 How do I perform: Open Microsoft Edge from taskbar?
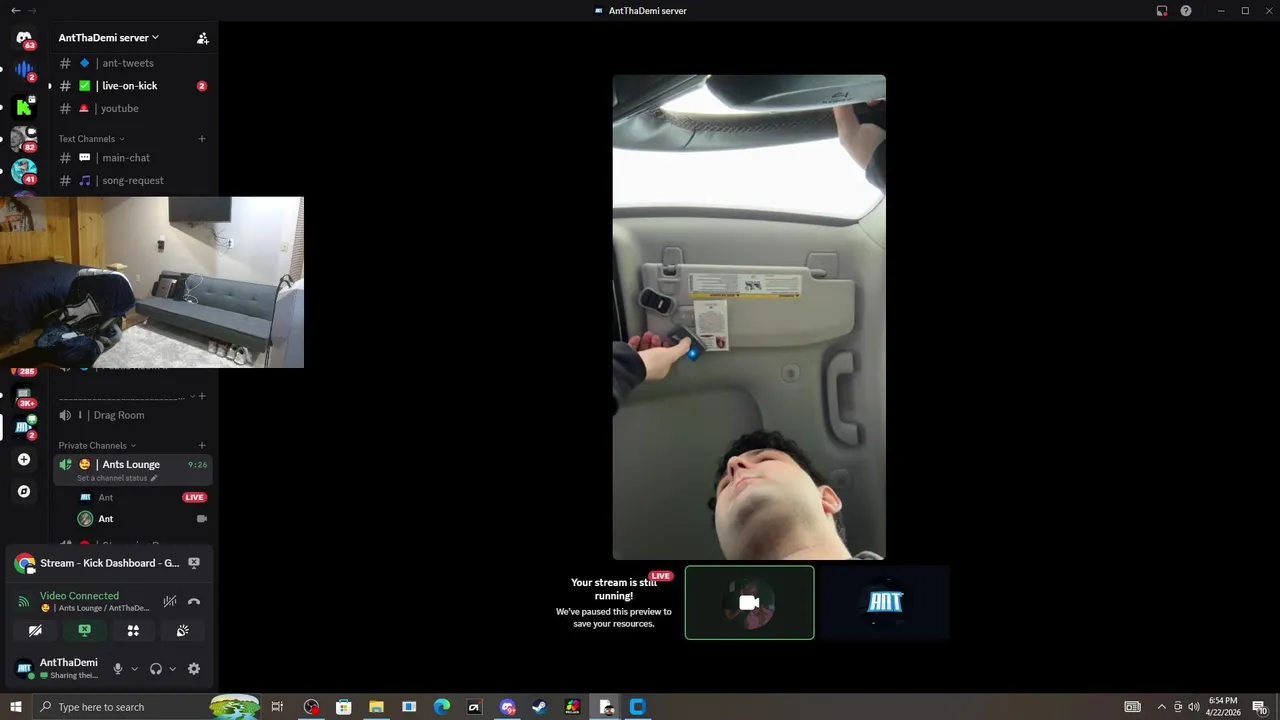(x=442, y=707)
